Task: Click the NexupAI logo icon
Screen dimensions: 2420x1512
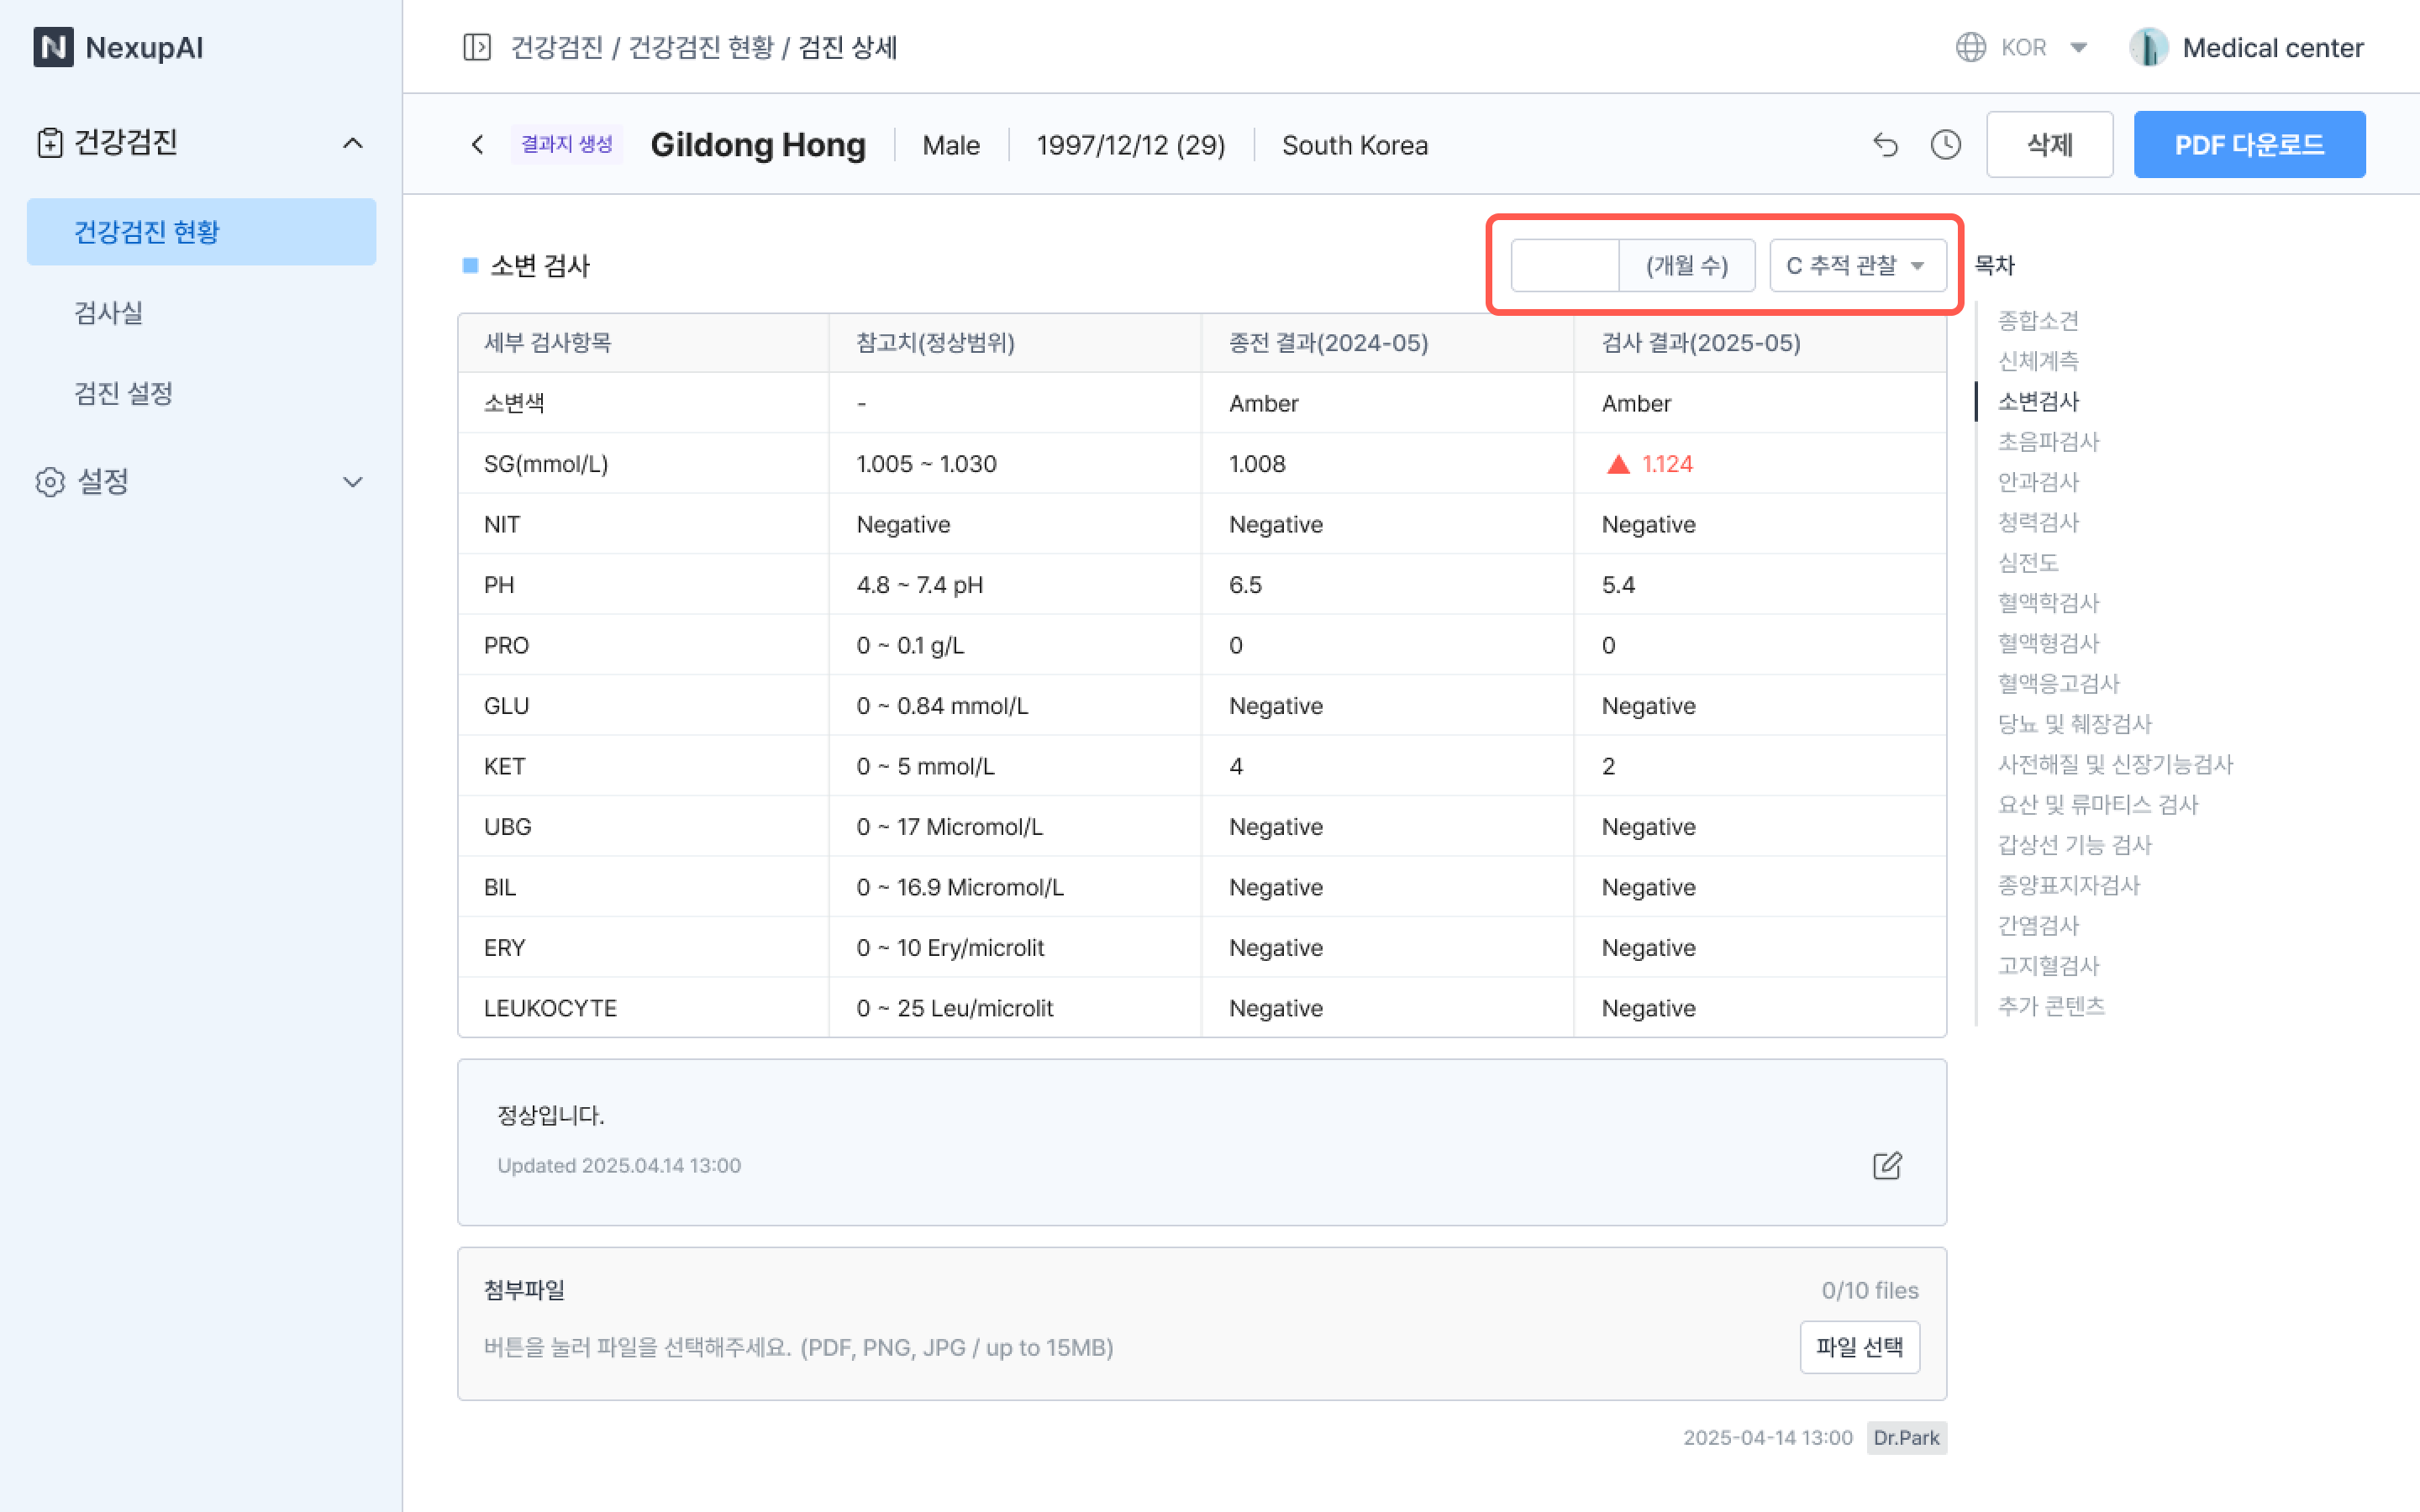Action: (53, 47)
